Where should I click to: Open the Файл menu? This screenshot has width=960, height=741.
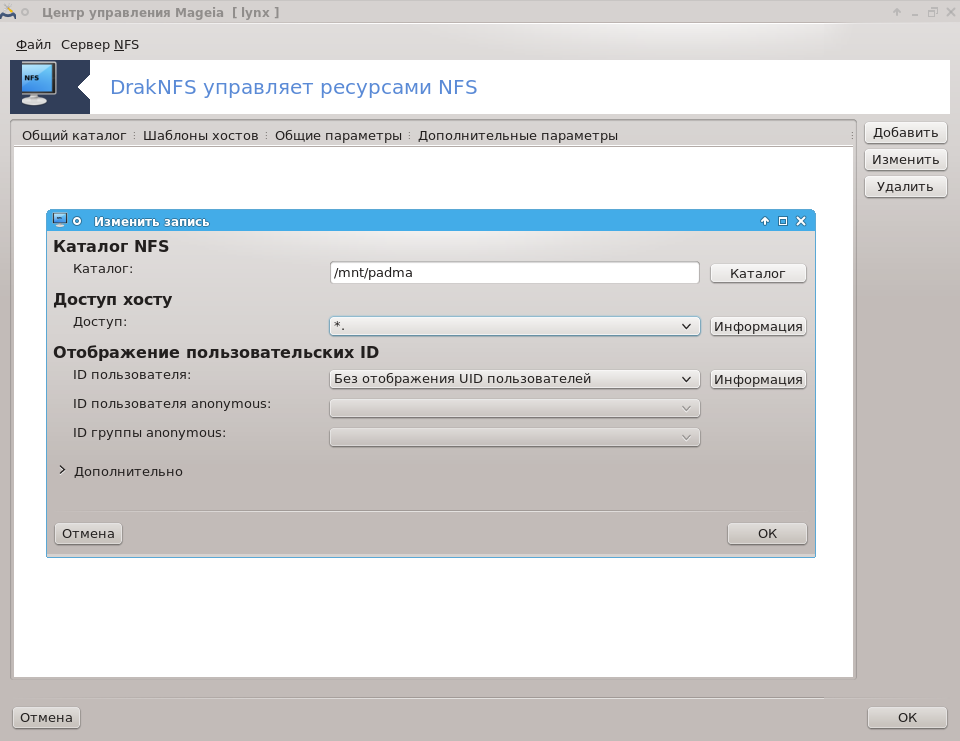[x=33, y=45]
